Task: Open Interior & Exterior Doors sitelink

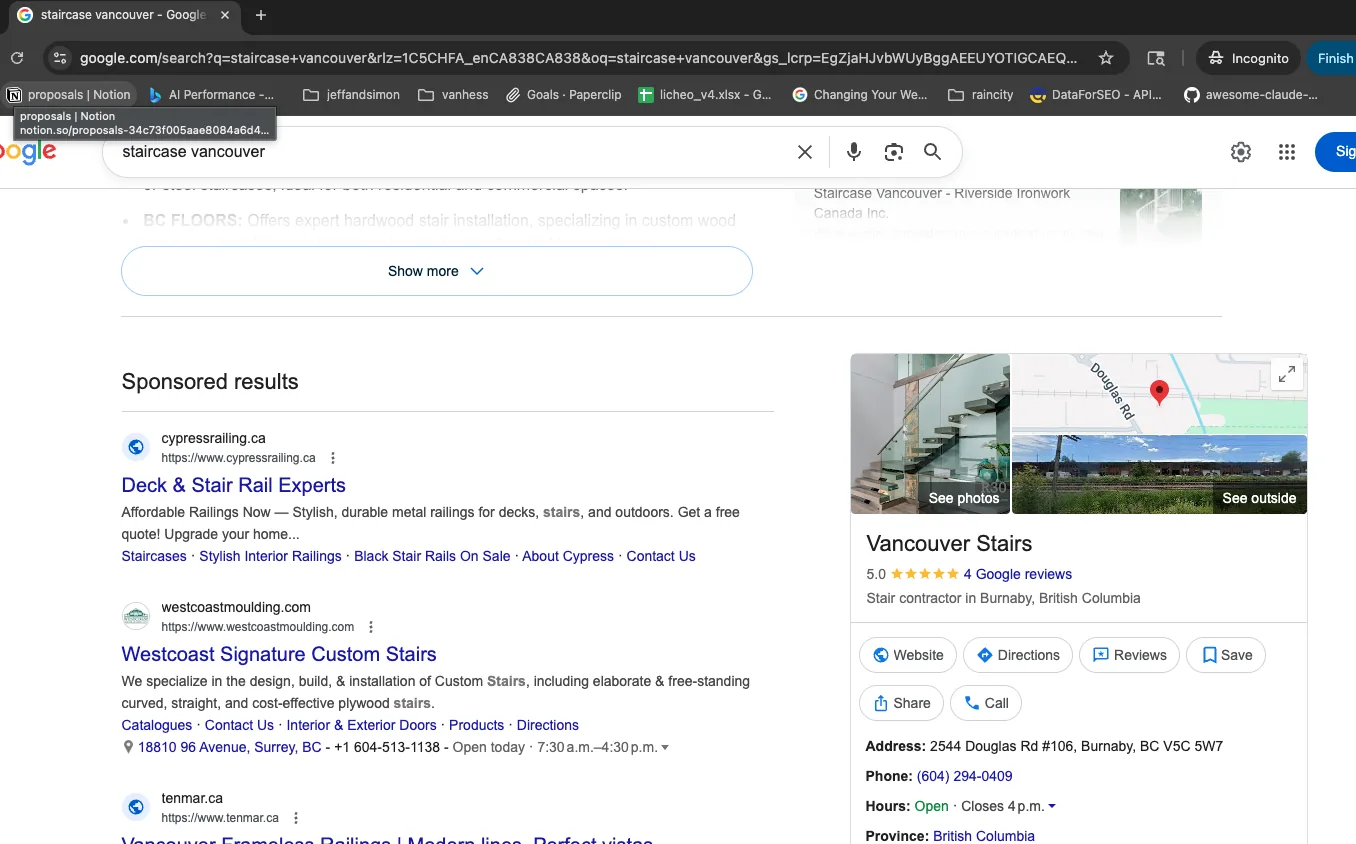Action: [361, 725]
